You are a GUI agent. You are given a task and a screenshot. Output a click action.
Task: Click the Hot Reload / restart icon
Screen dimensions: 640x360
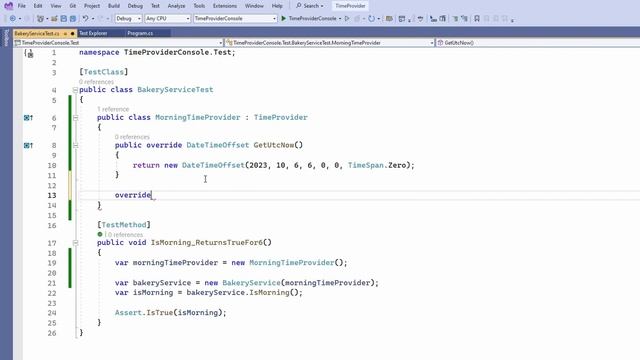[x=371, y=18]
